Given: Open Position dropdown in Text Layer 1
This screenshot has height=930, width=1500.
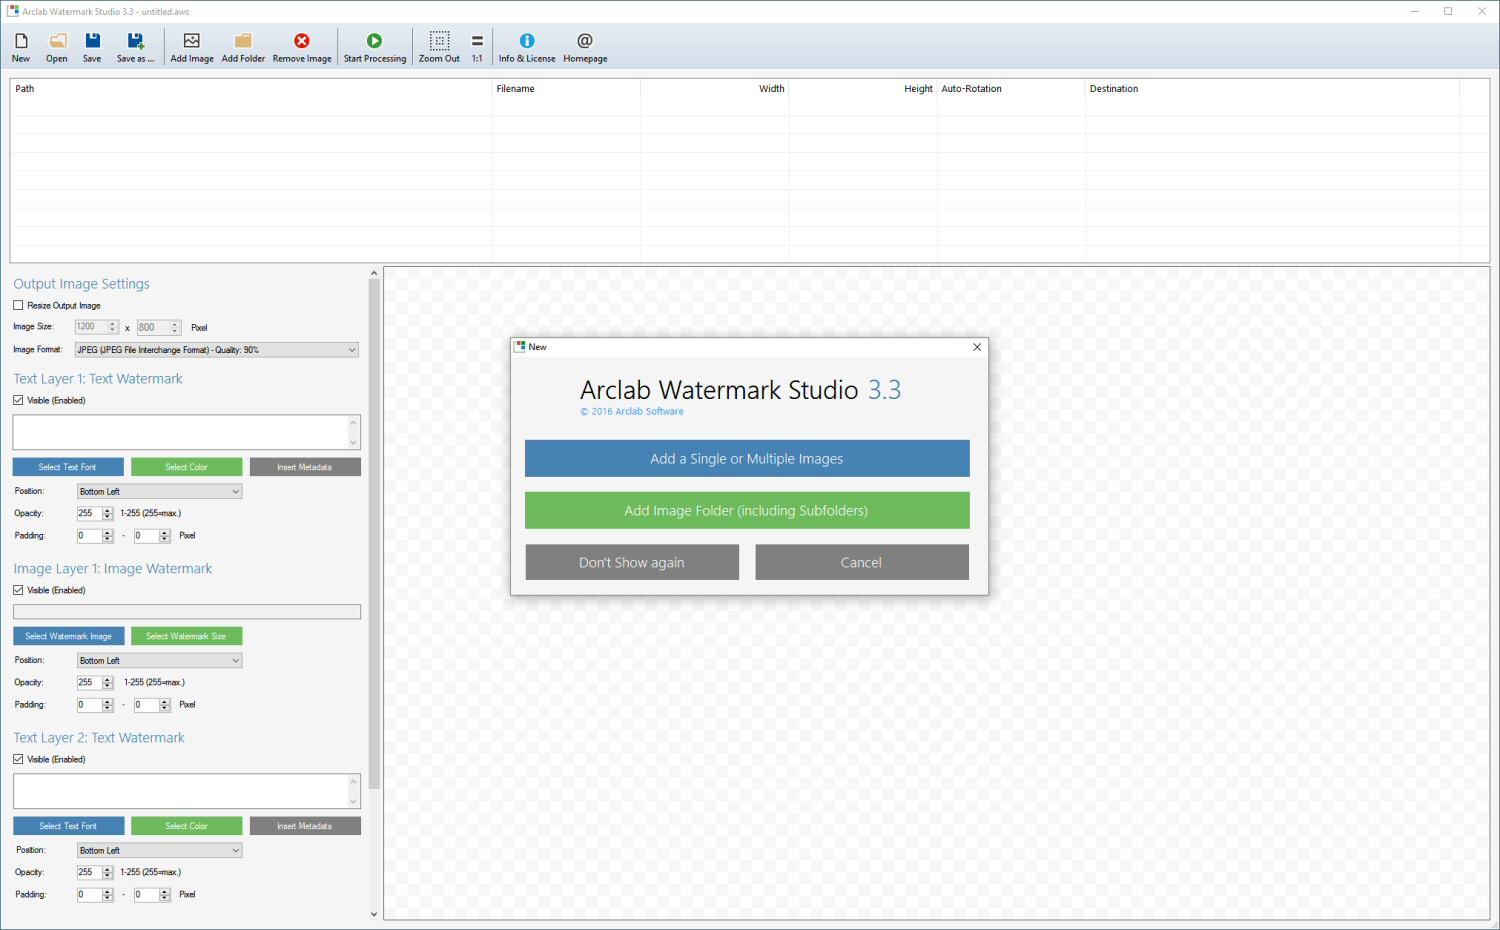Looking at the screenshot, I should [x=160, y=491].
